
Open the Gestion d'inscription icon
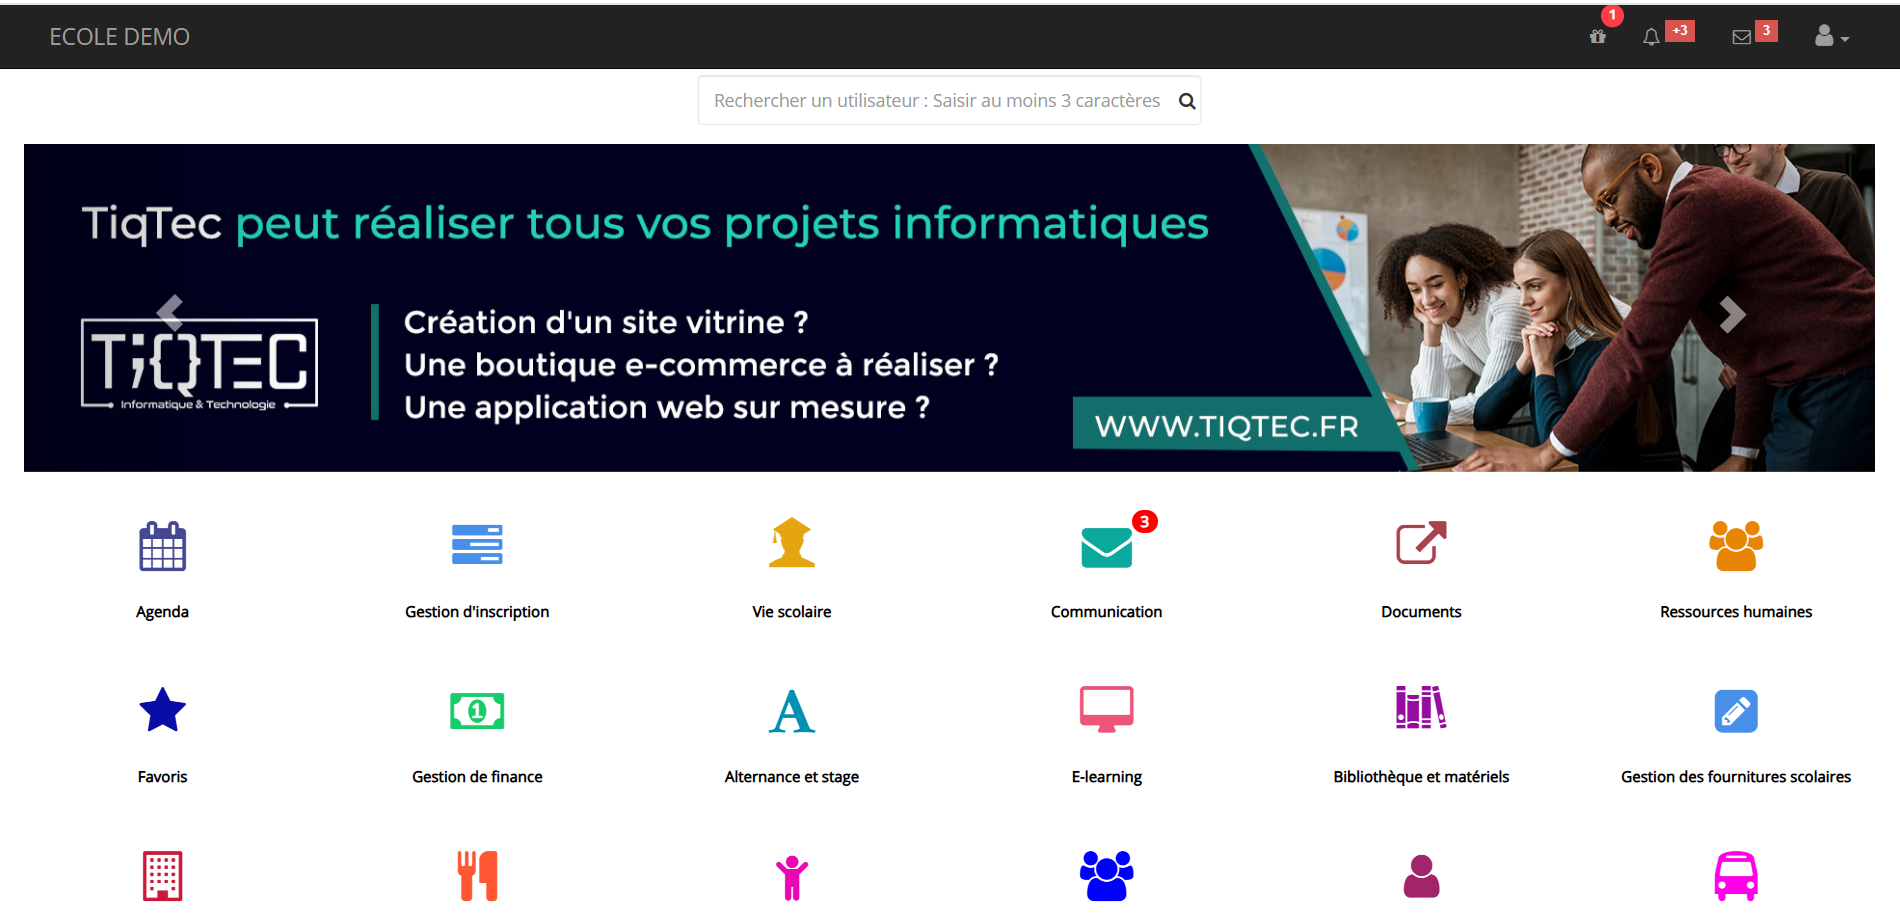477,545
